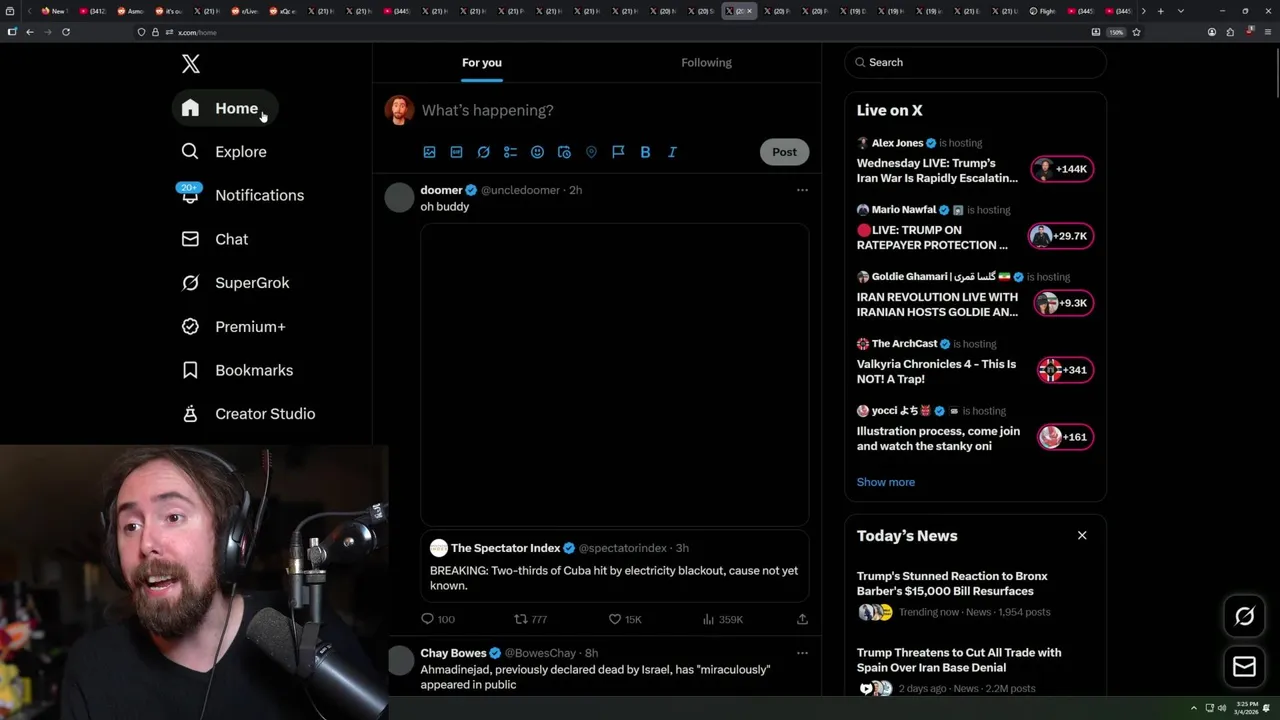Open the media in doomer's post
The height and width of the screenshot is (720, 1280).
[614, 374]
